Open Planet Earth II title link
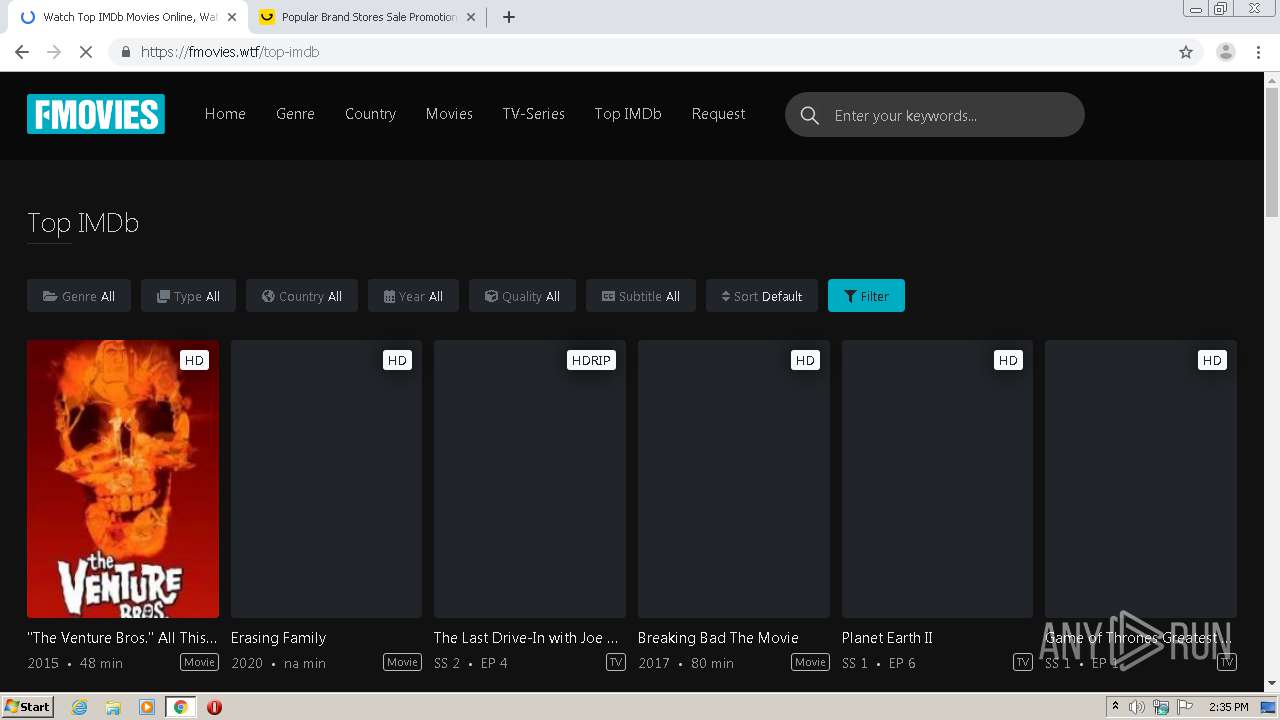1280x720 pixels. [x=887, y=637]
